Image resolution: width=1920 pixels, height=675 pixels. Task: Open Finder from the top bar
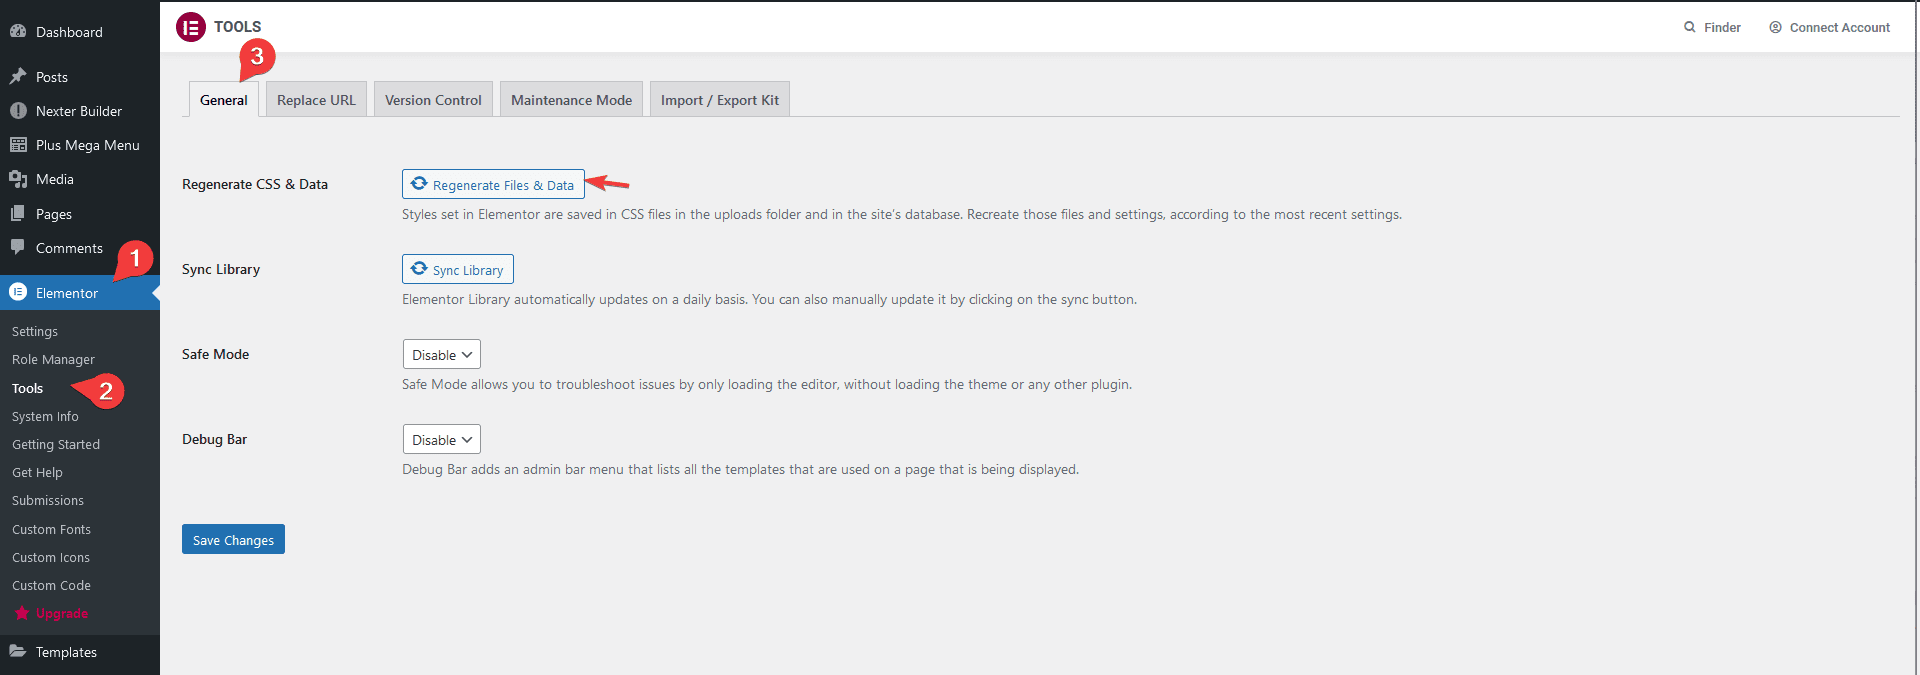(1712, 27)
